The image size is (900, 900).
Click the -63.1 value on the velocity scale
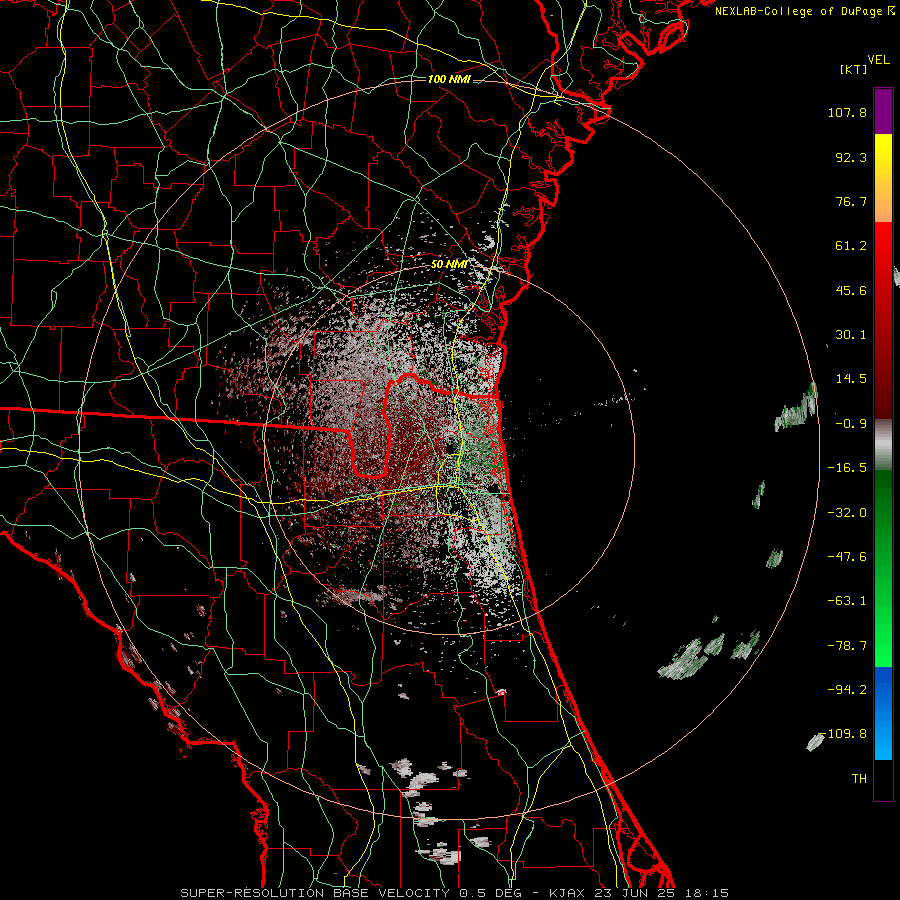847,601
